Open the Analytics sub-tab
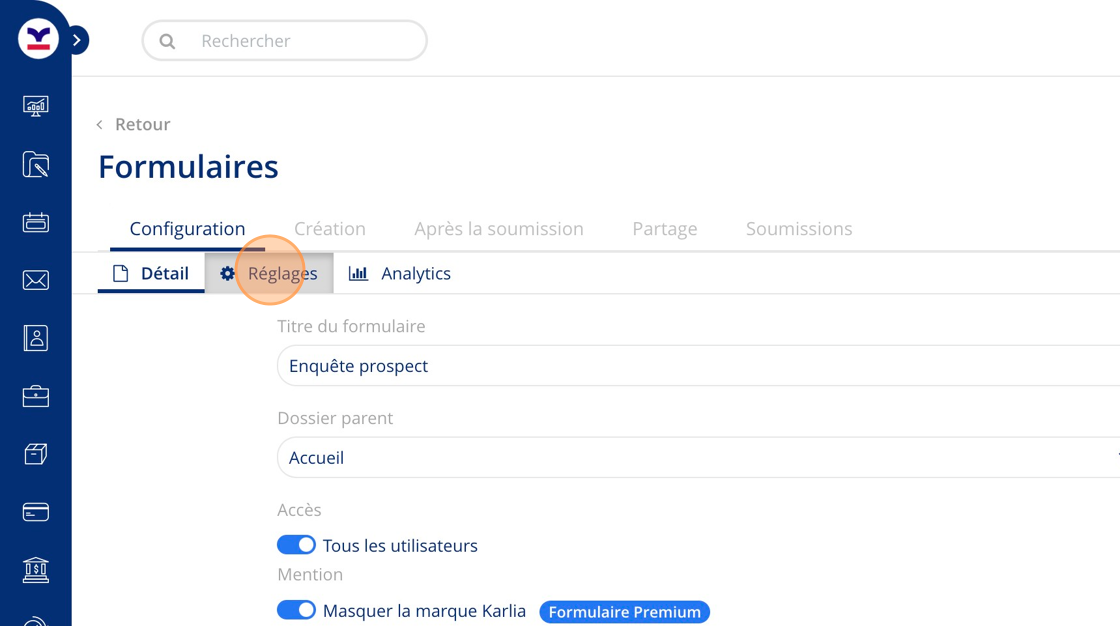 pos(400,273)
